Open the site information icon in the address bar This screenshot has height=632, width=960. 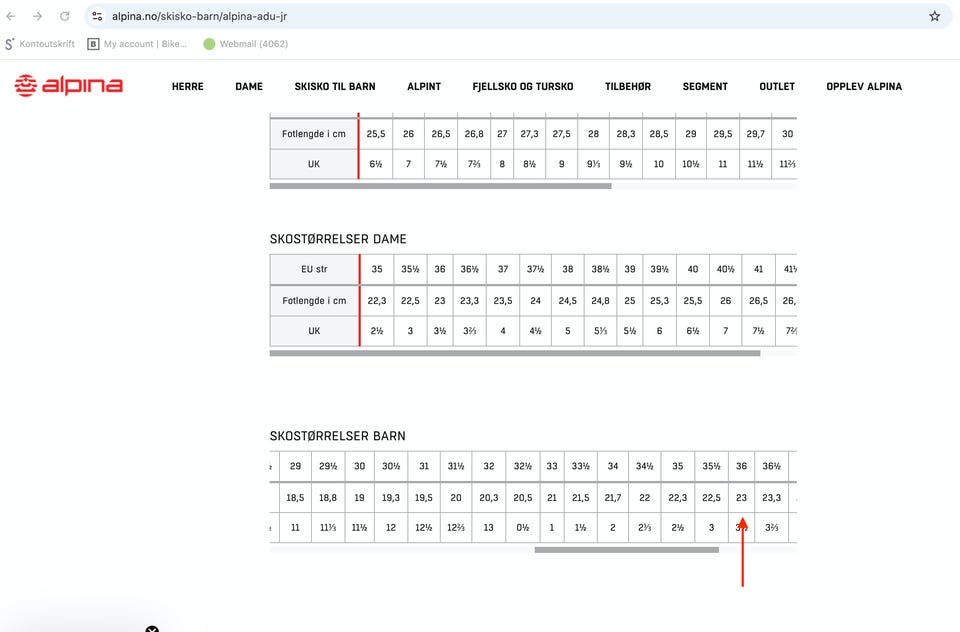(x=97, y=17)
